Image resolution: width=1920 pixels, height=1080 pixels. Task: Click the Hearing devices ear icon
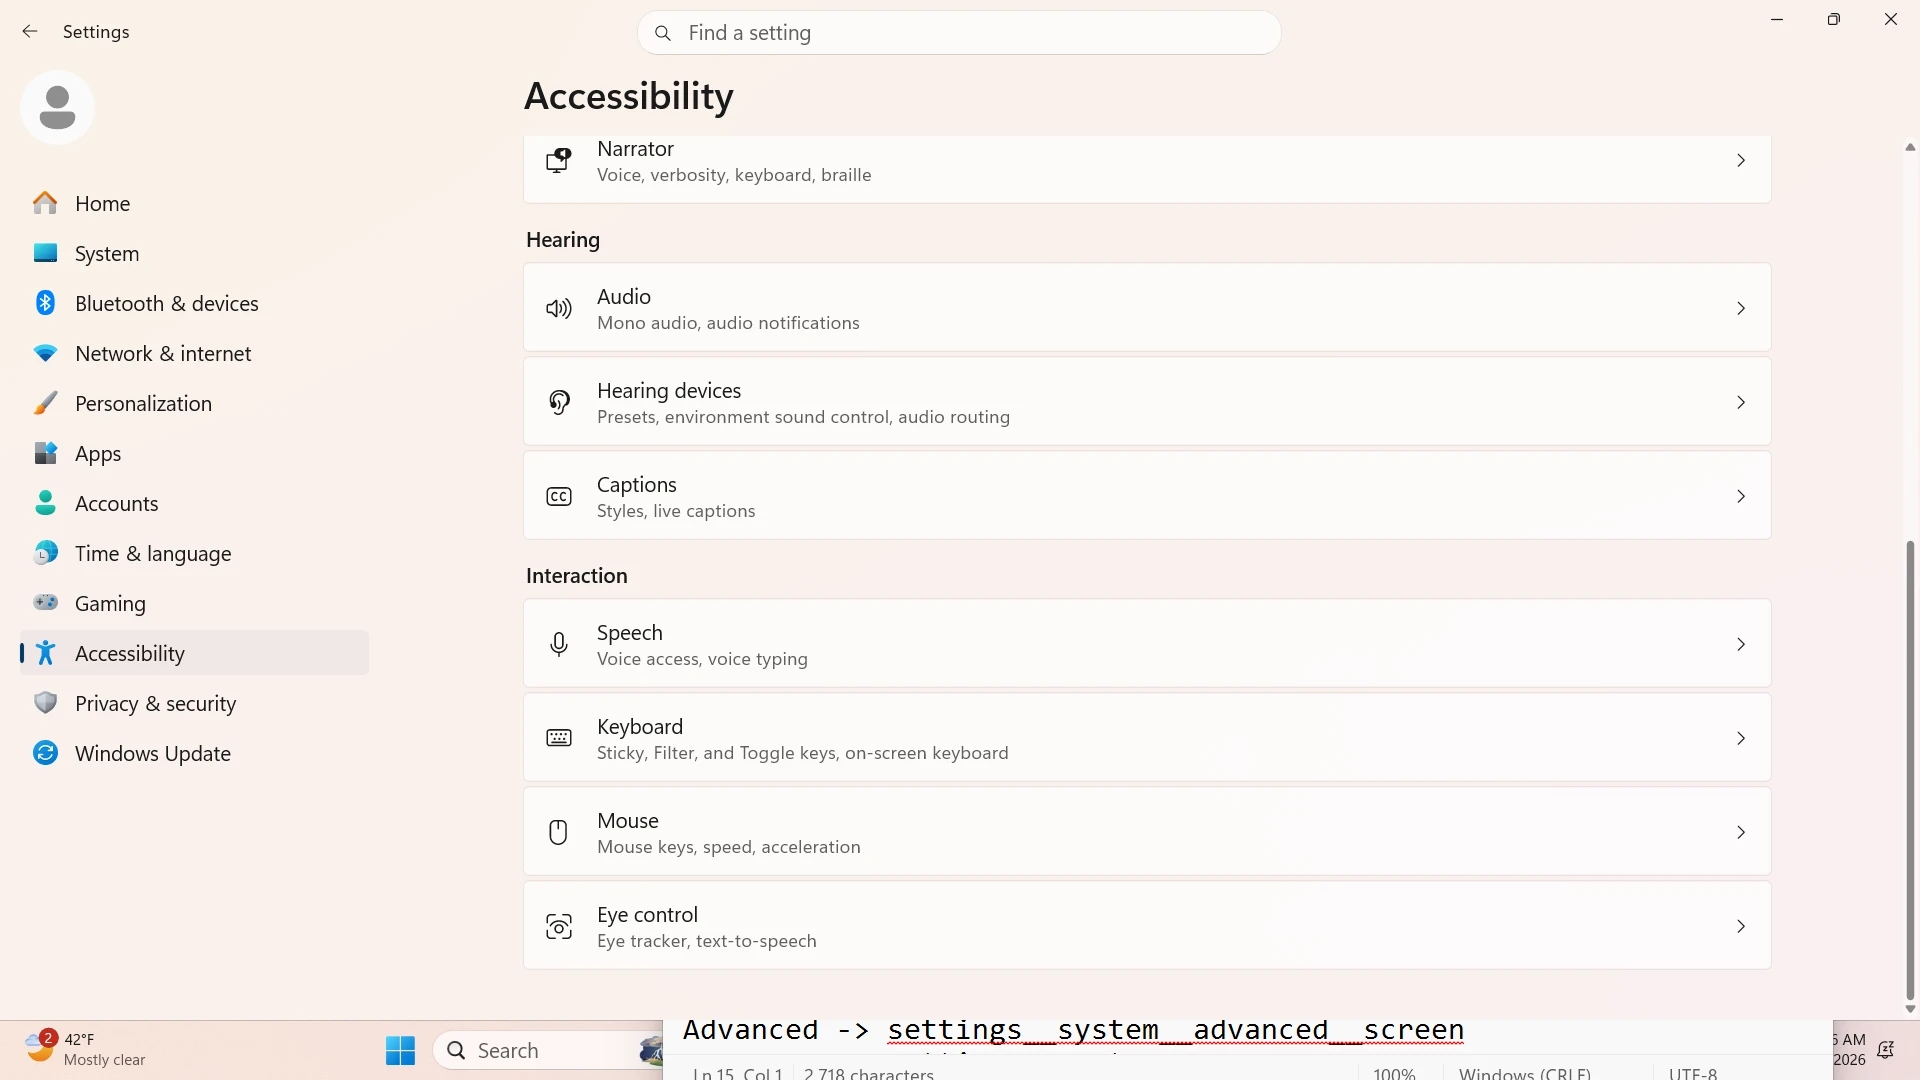pyautogui.click(x=559, y=402)
